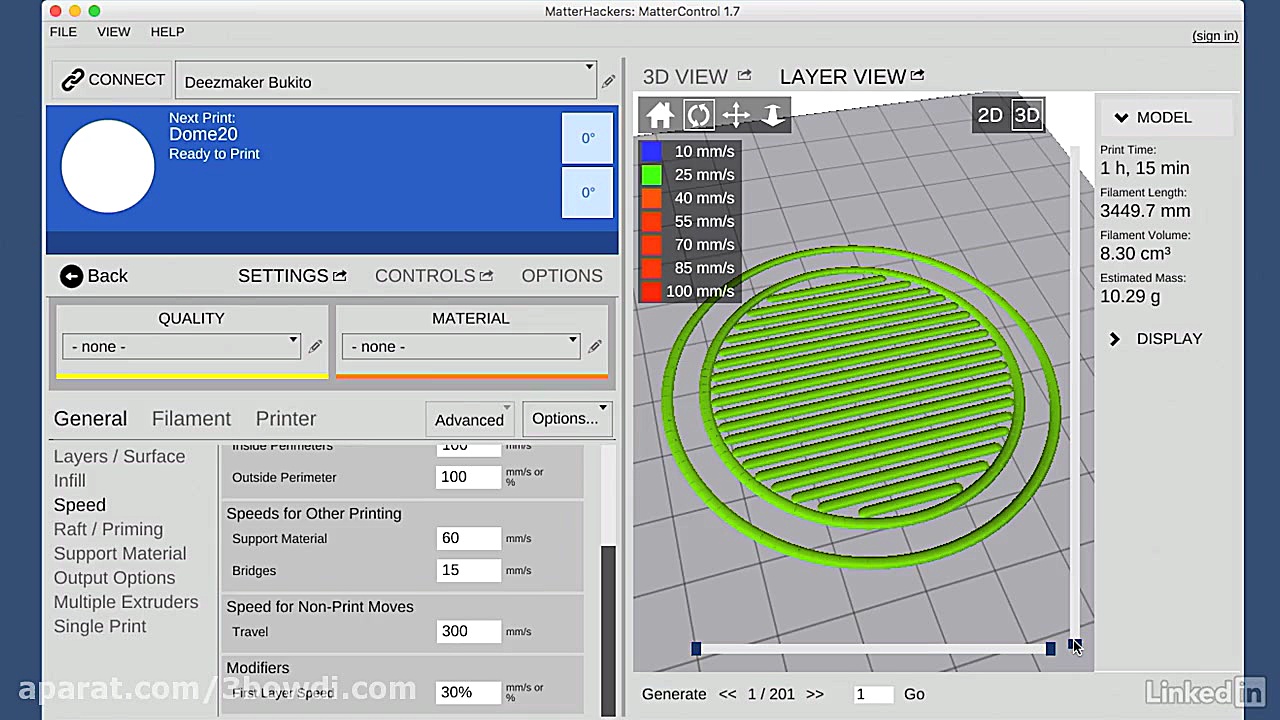Open the Quality preset dropdown
This screenshot has width=1280, height=720.
[x=181, y=346]
